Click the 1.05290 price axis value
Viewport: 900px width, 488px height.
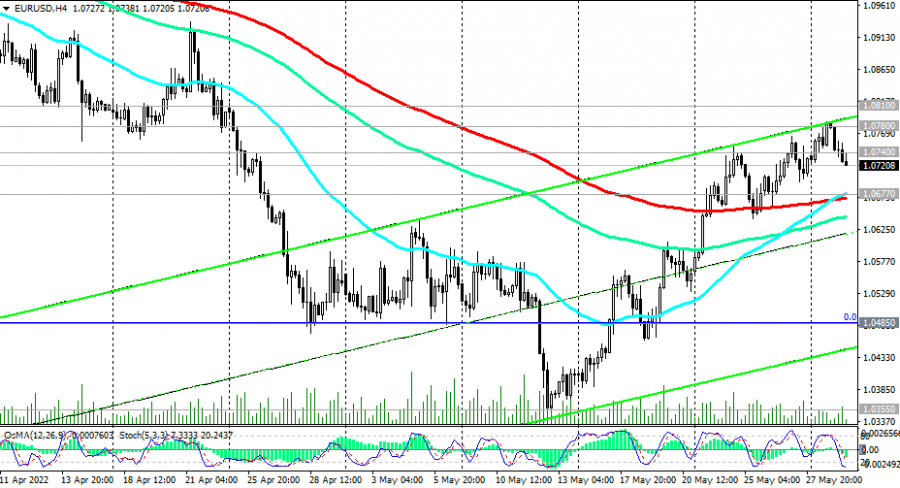[879, 294]
